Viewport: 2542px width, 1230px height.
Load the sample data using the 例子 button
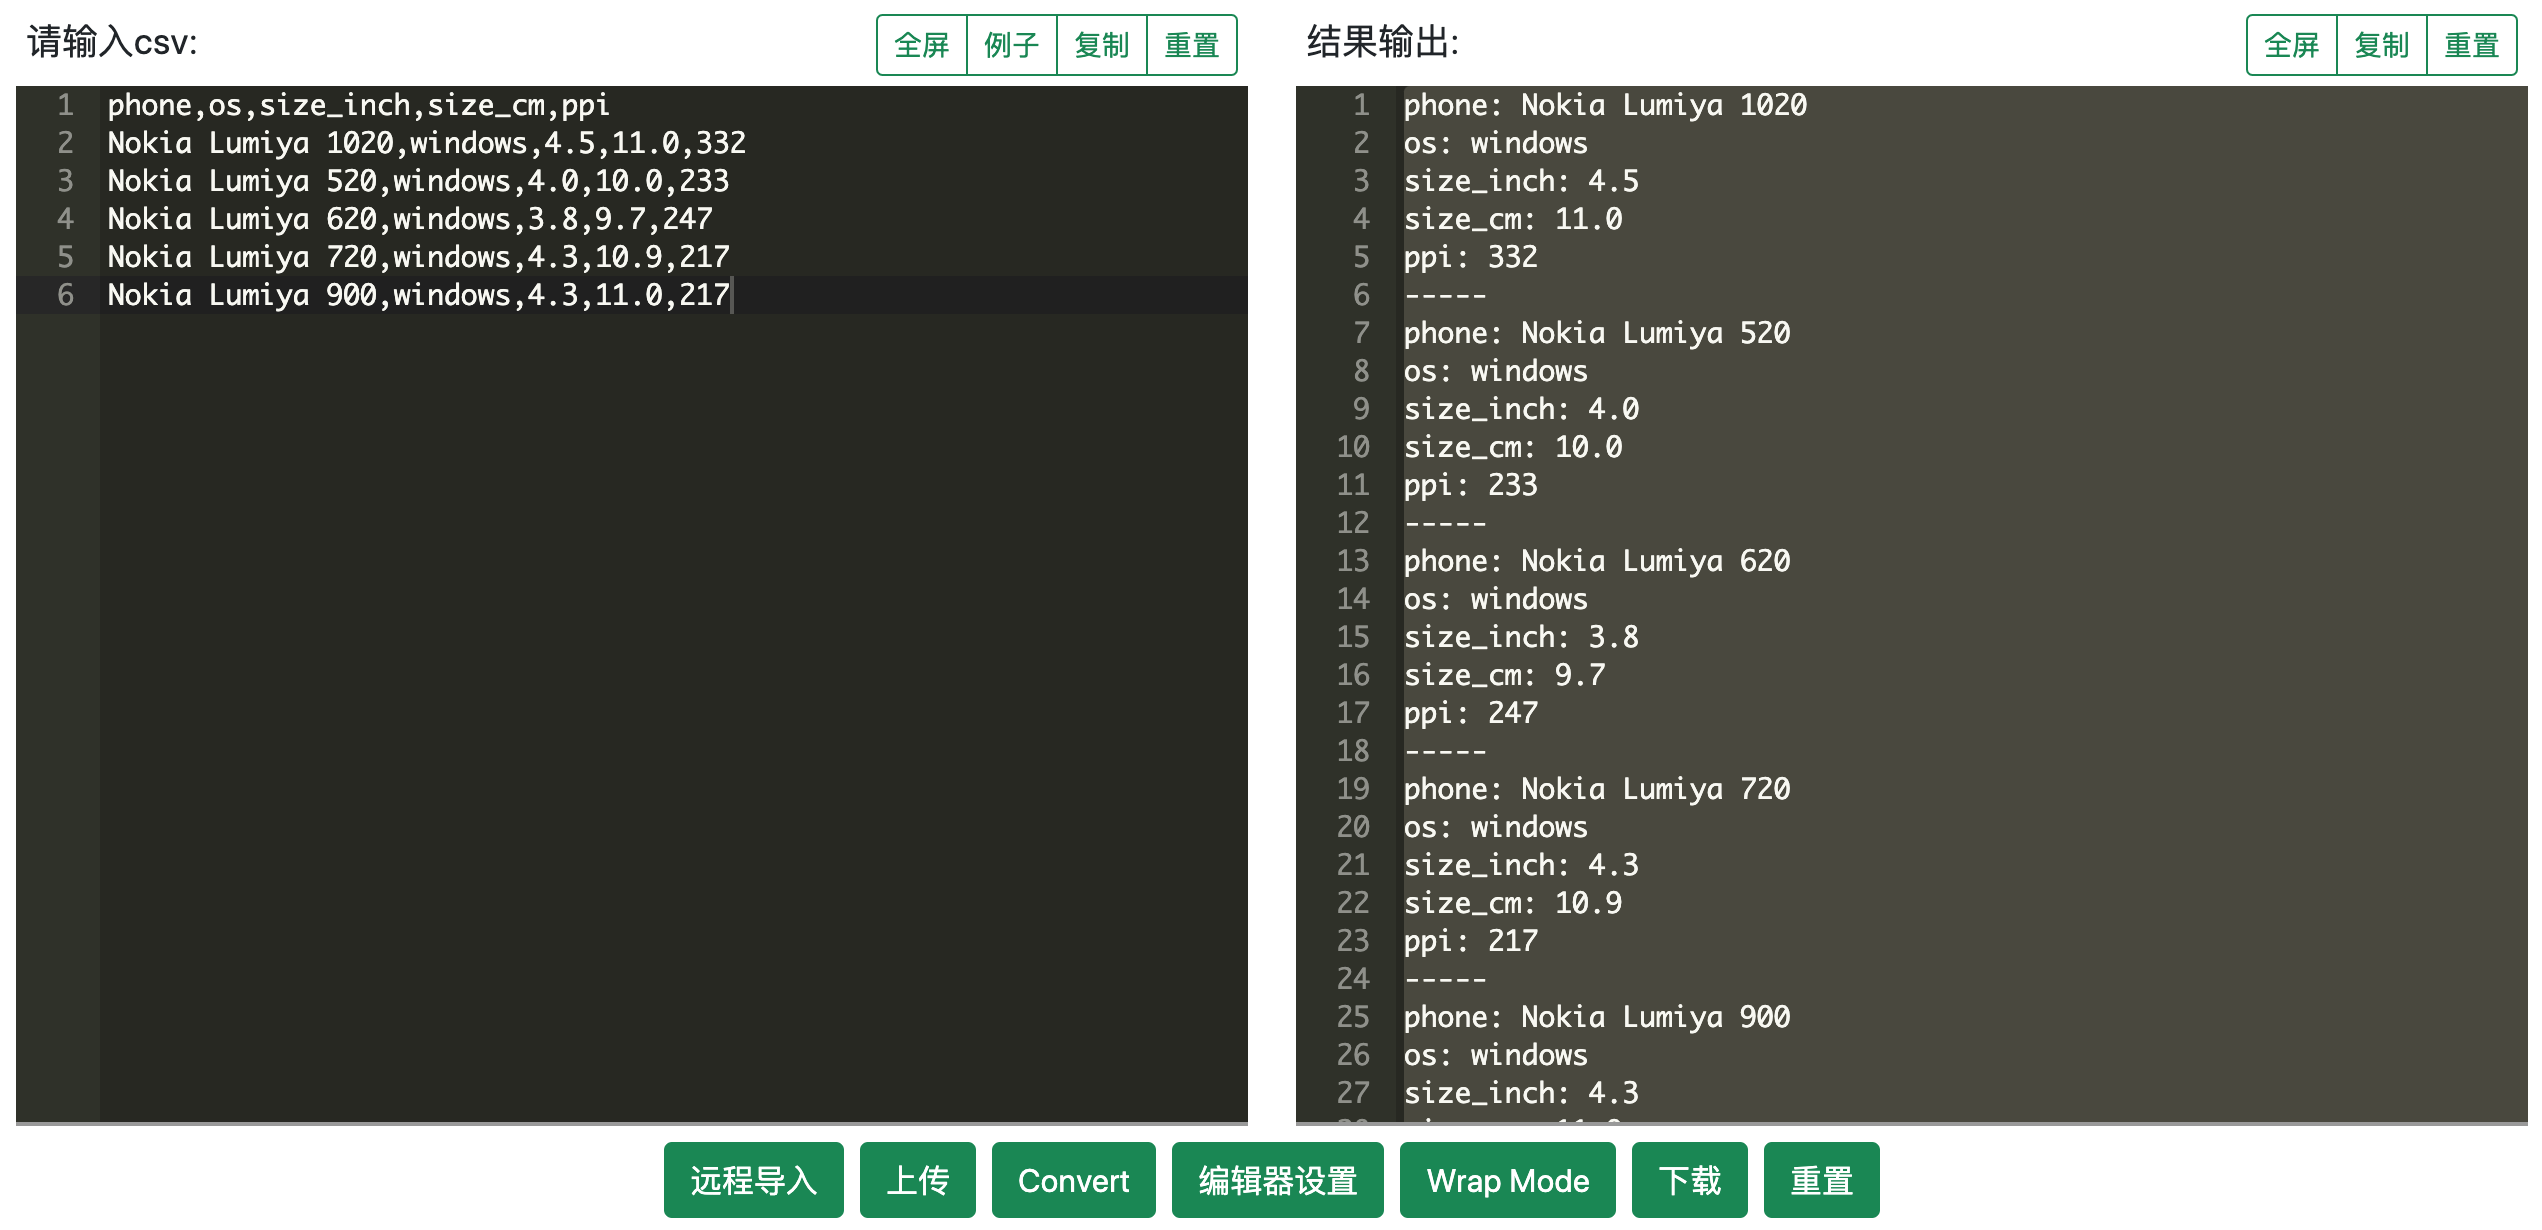click(1011, 44)
